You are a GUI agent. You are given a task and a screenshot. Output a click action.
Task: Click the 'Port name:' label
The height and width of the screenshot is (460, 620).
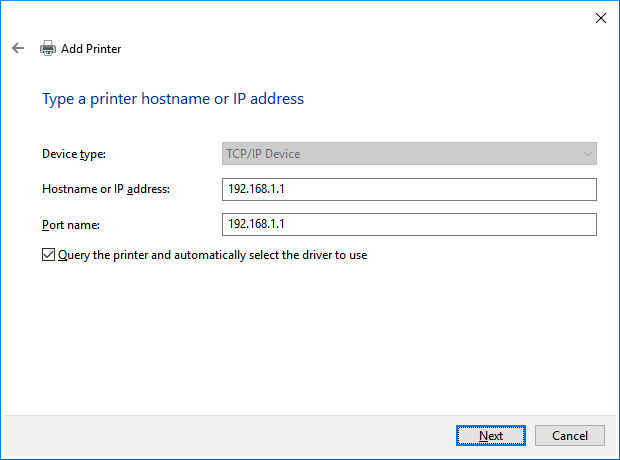pos(71,224)
